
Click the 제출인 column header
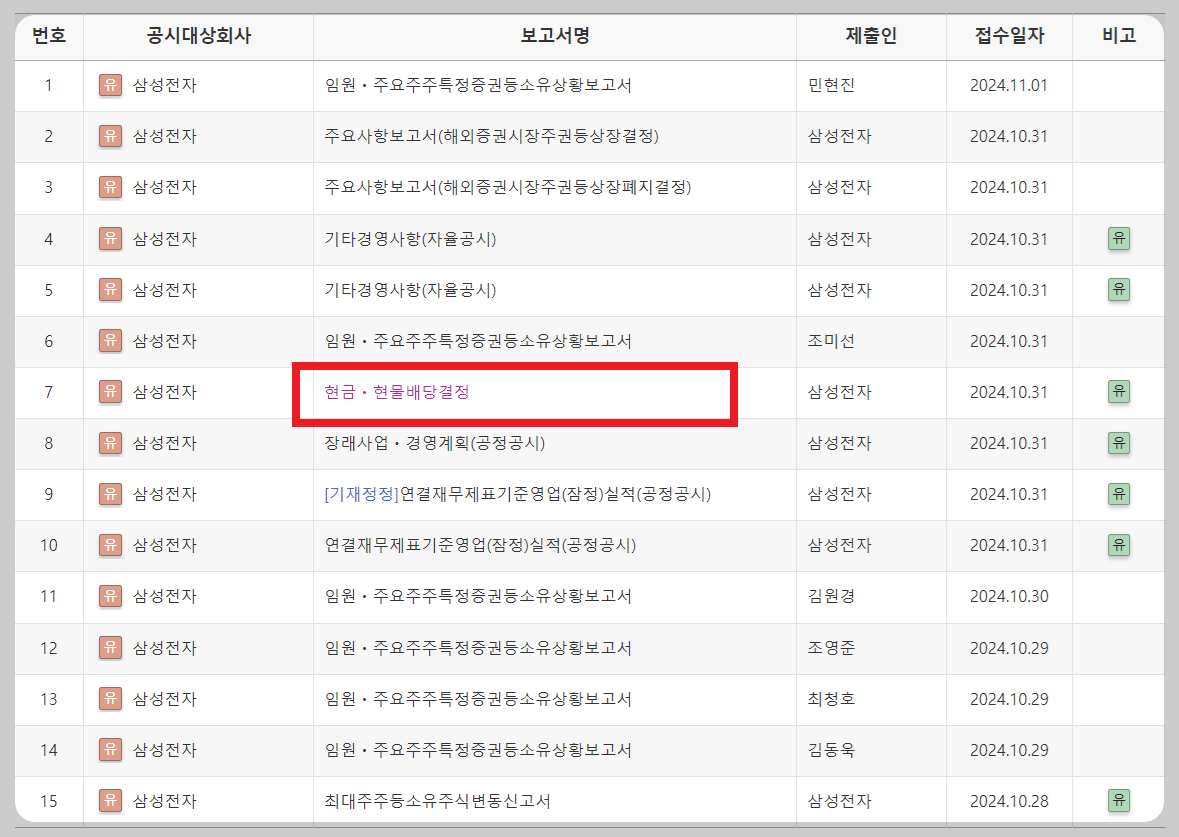pyautogui.click(x=870, y=36)
